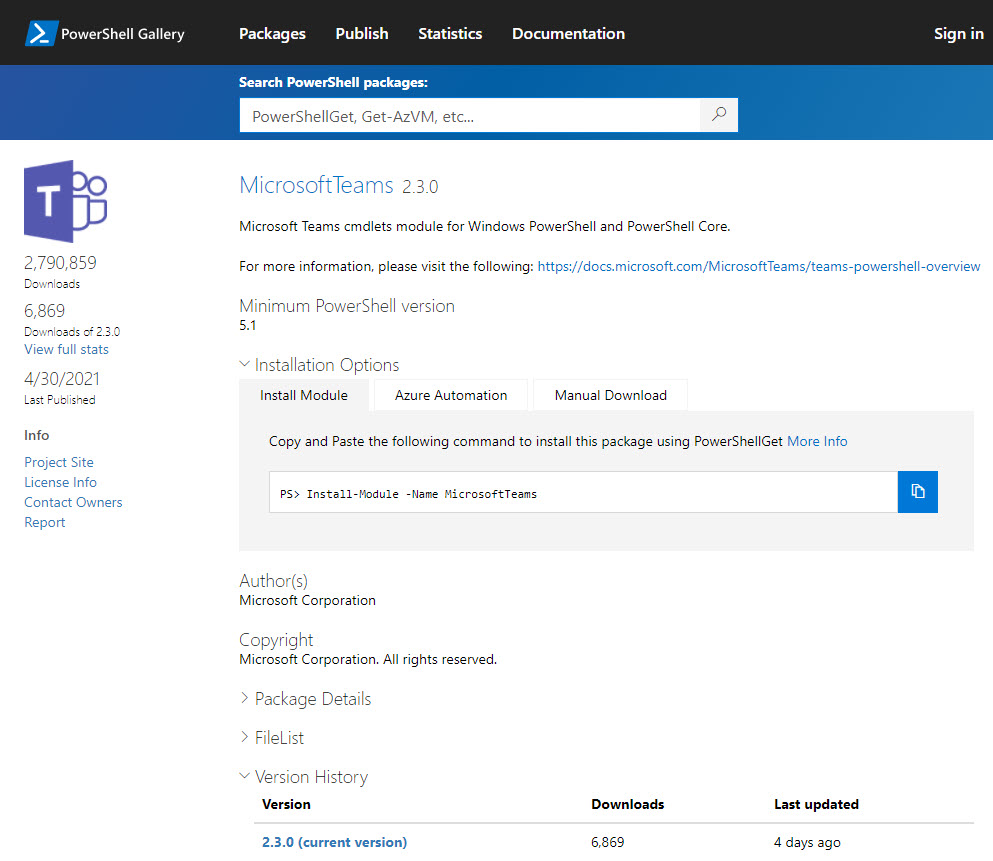Expand the Package Details section

(x=305, y=699)
